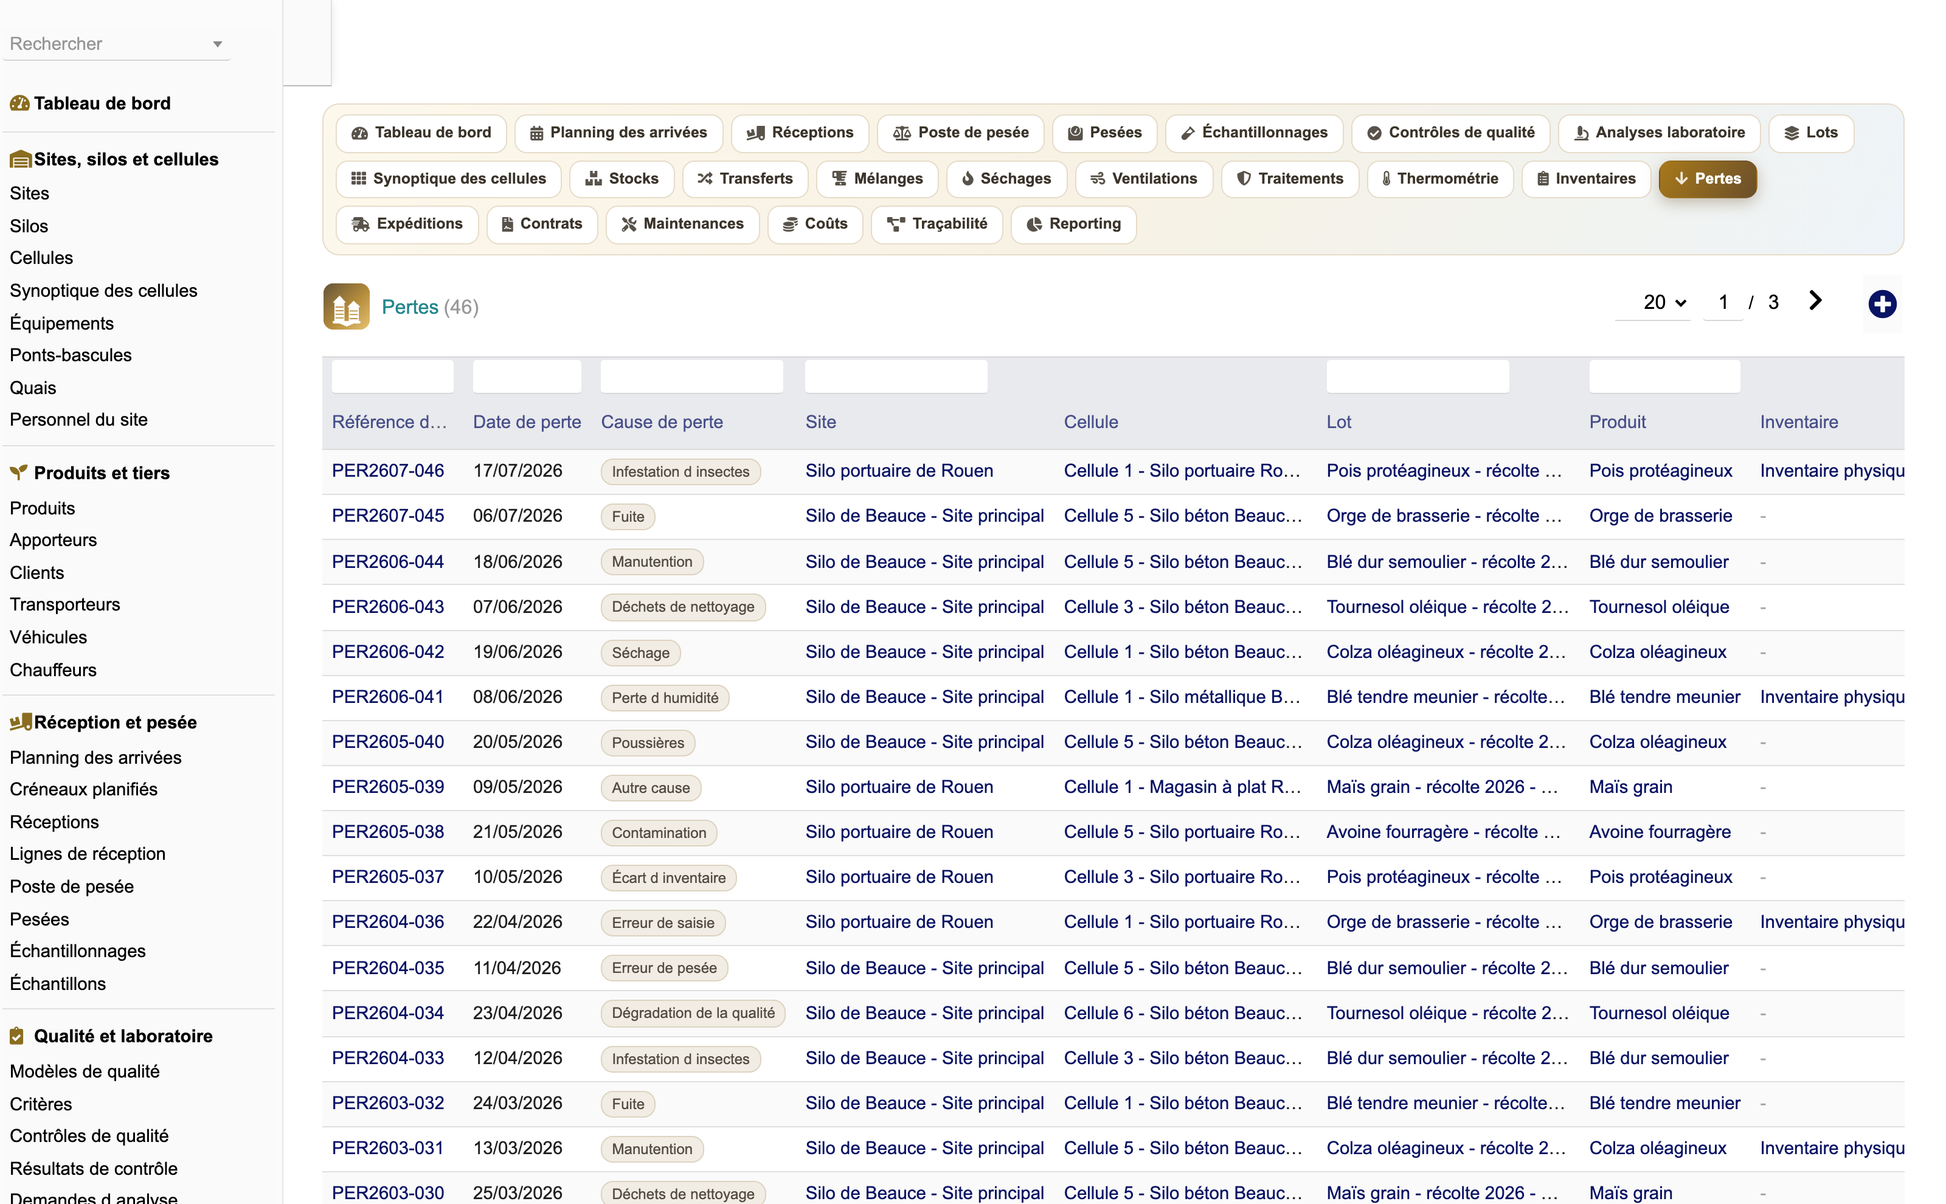
Task: Click the Produits et tiers sprout icon
Action: [19, 472]
